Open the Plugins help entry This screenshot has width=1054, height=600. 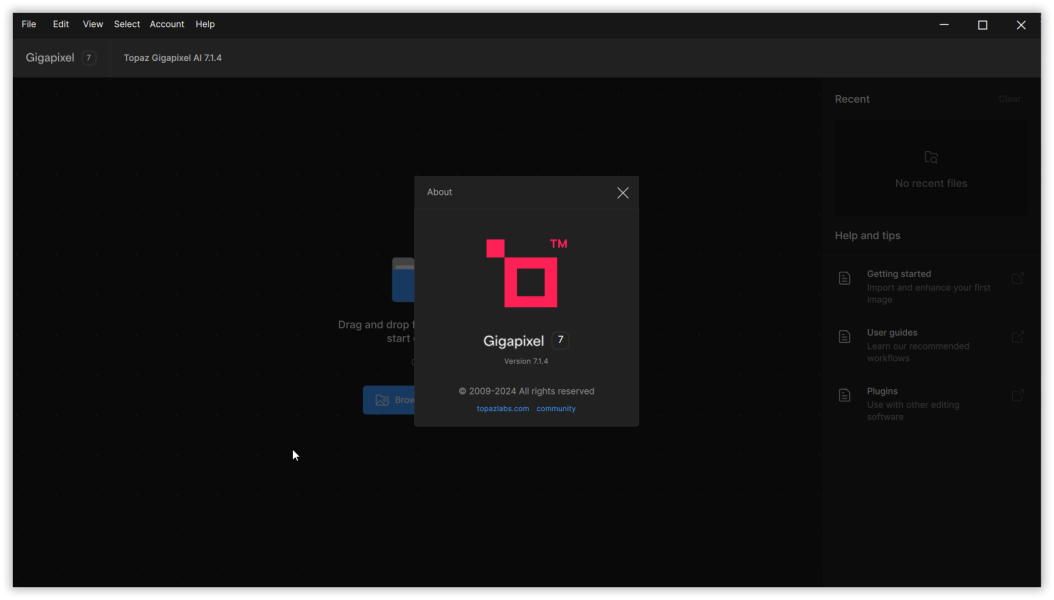[932, 403]
